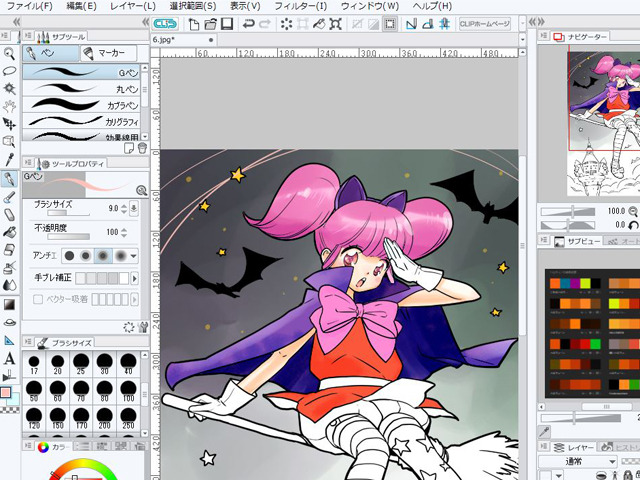Select the Text tool (A)
The width and height of the screenshot is (640, 480).
[x=9, y=359]
